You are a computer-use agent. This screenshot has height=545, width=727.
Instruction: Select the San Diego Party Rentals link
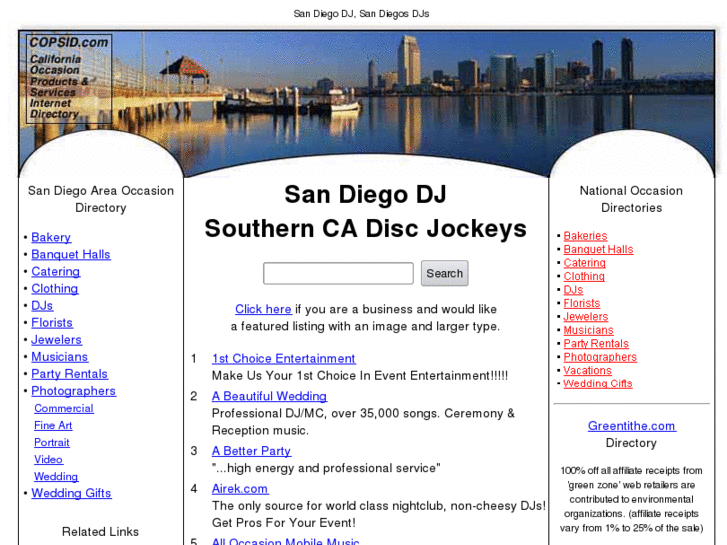pos(70,374)
